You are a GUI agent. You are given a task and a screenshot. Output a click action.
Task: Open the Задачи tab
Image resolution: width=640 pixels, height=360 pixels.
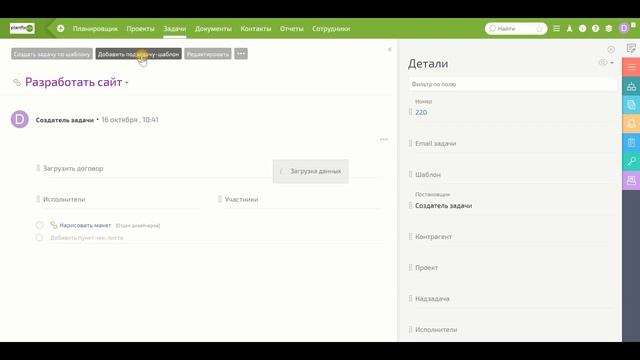pyautogui.click(x=175, y=29)
